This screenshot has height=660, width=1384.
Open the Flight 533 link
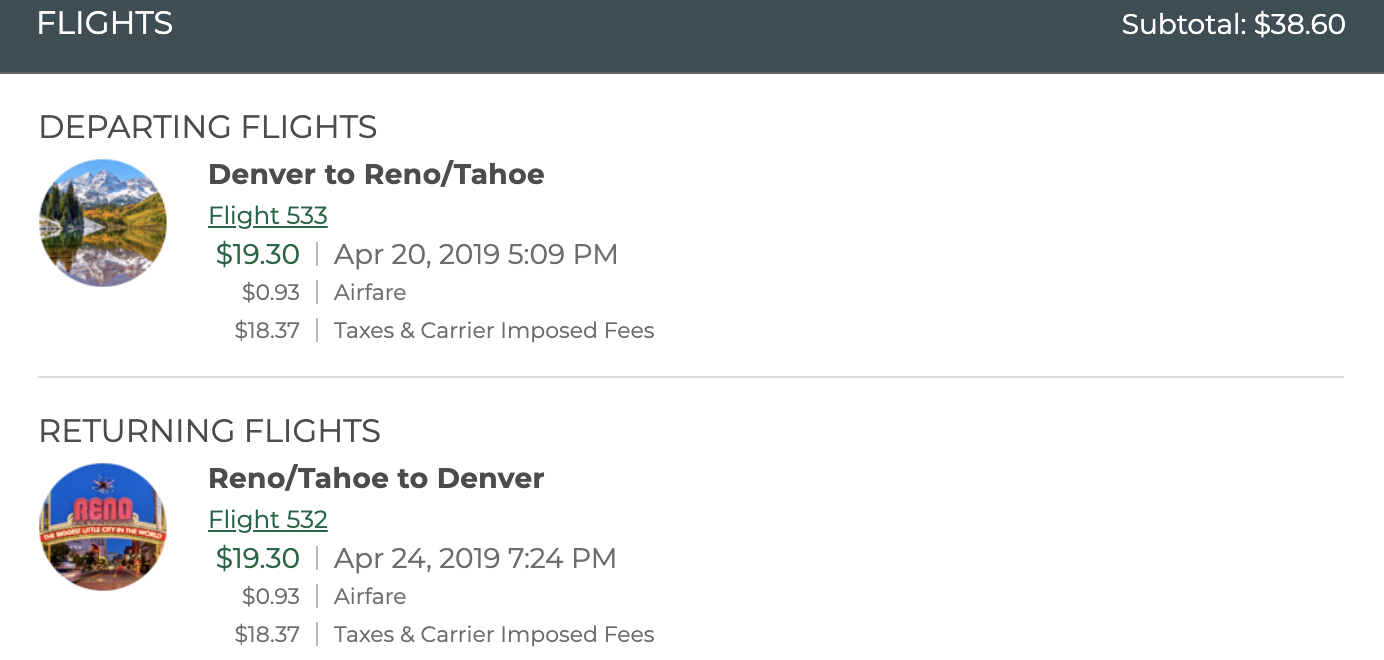[x=267, y=216]
